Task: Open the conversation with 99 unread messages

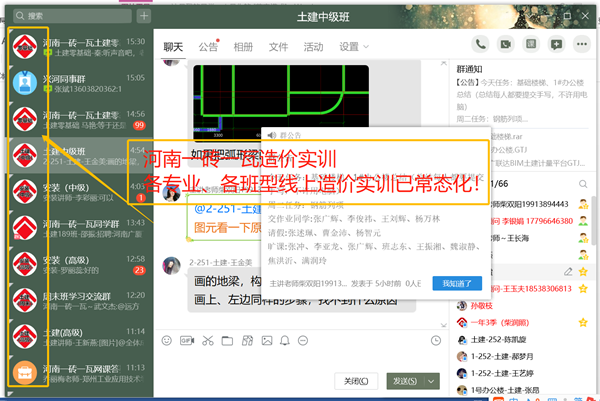Action: (79, 119)
